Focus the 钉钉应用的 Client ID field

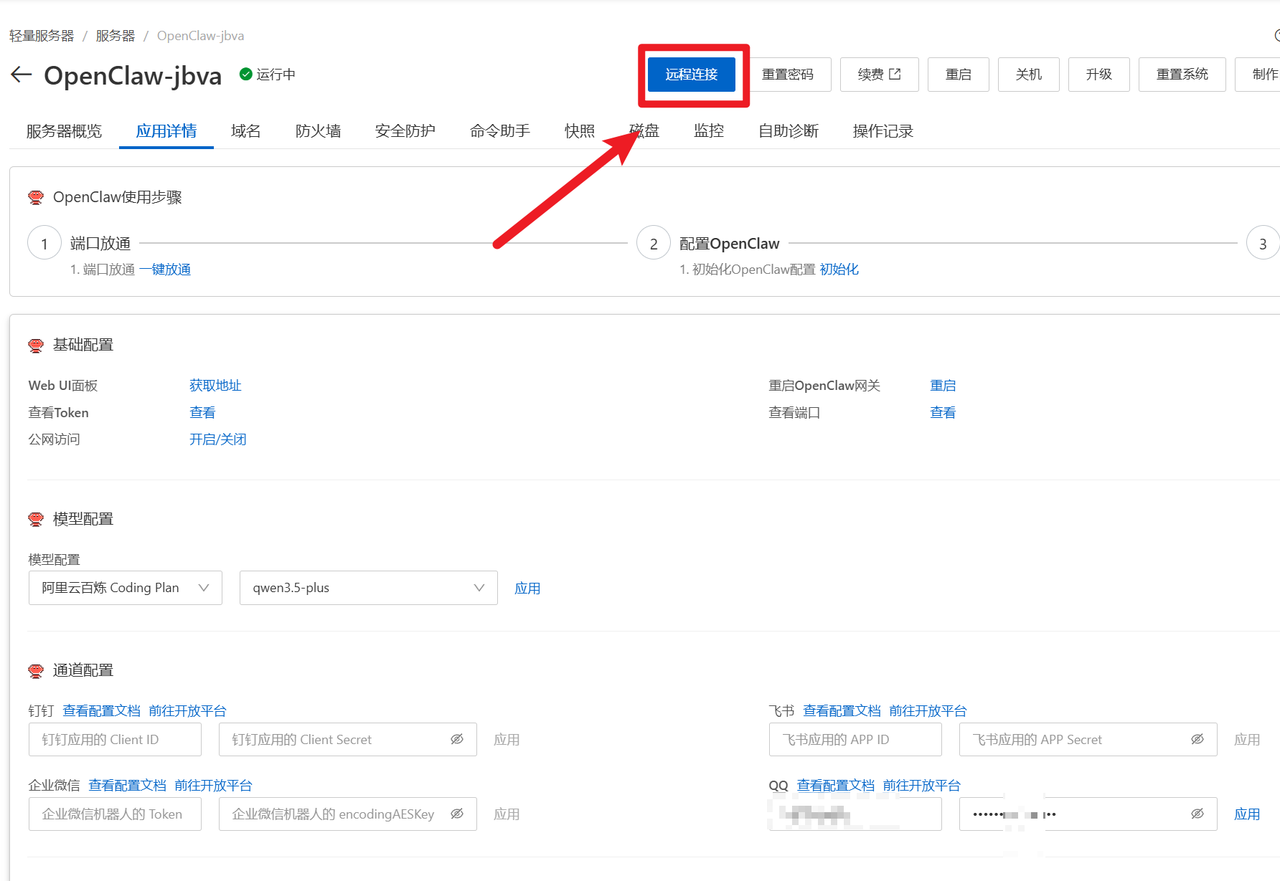[115, 739]
